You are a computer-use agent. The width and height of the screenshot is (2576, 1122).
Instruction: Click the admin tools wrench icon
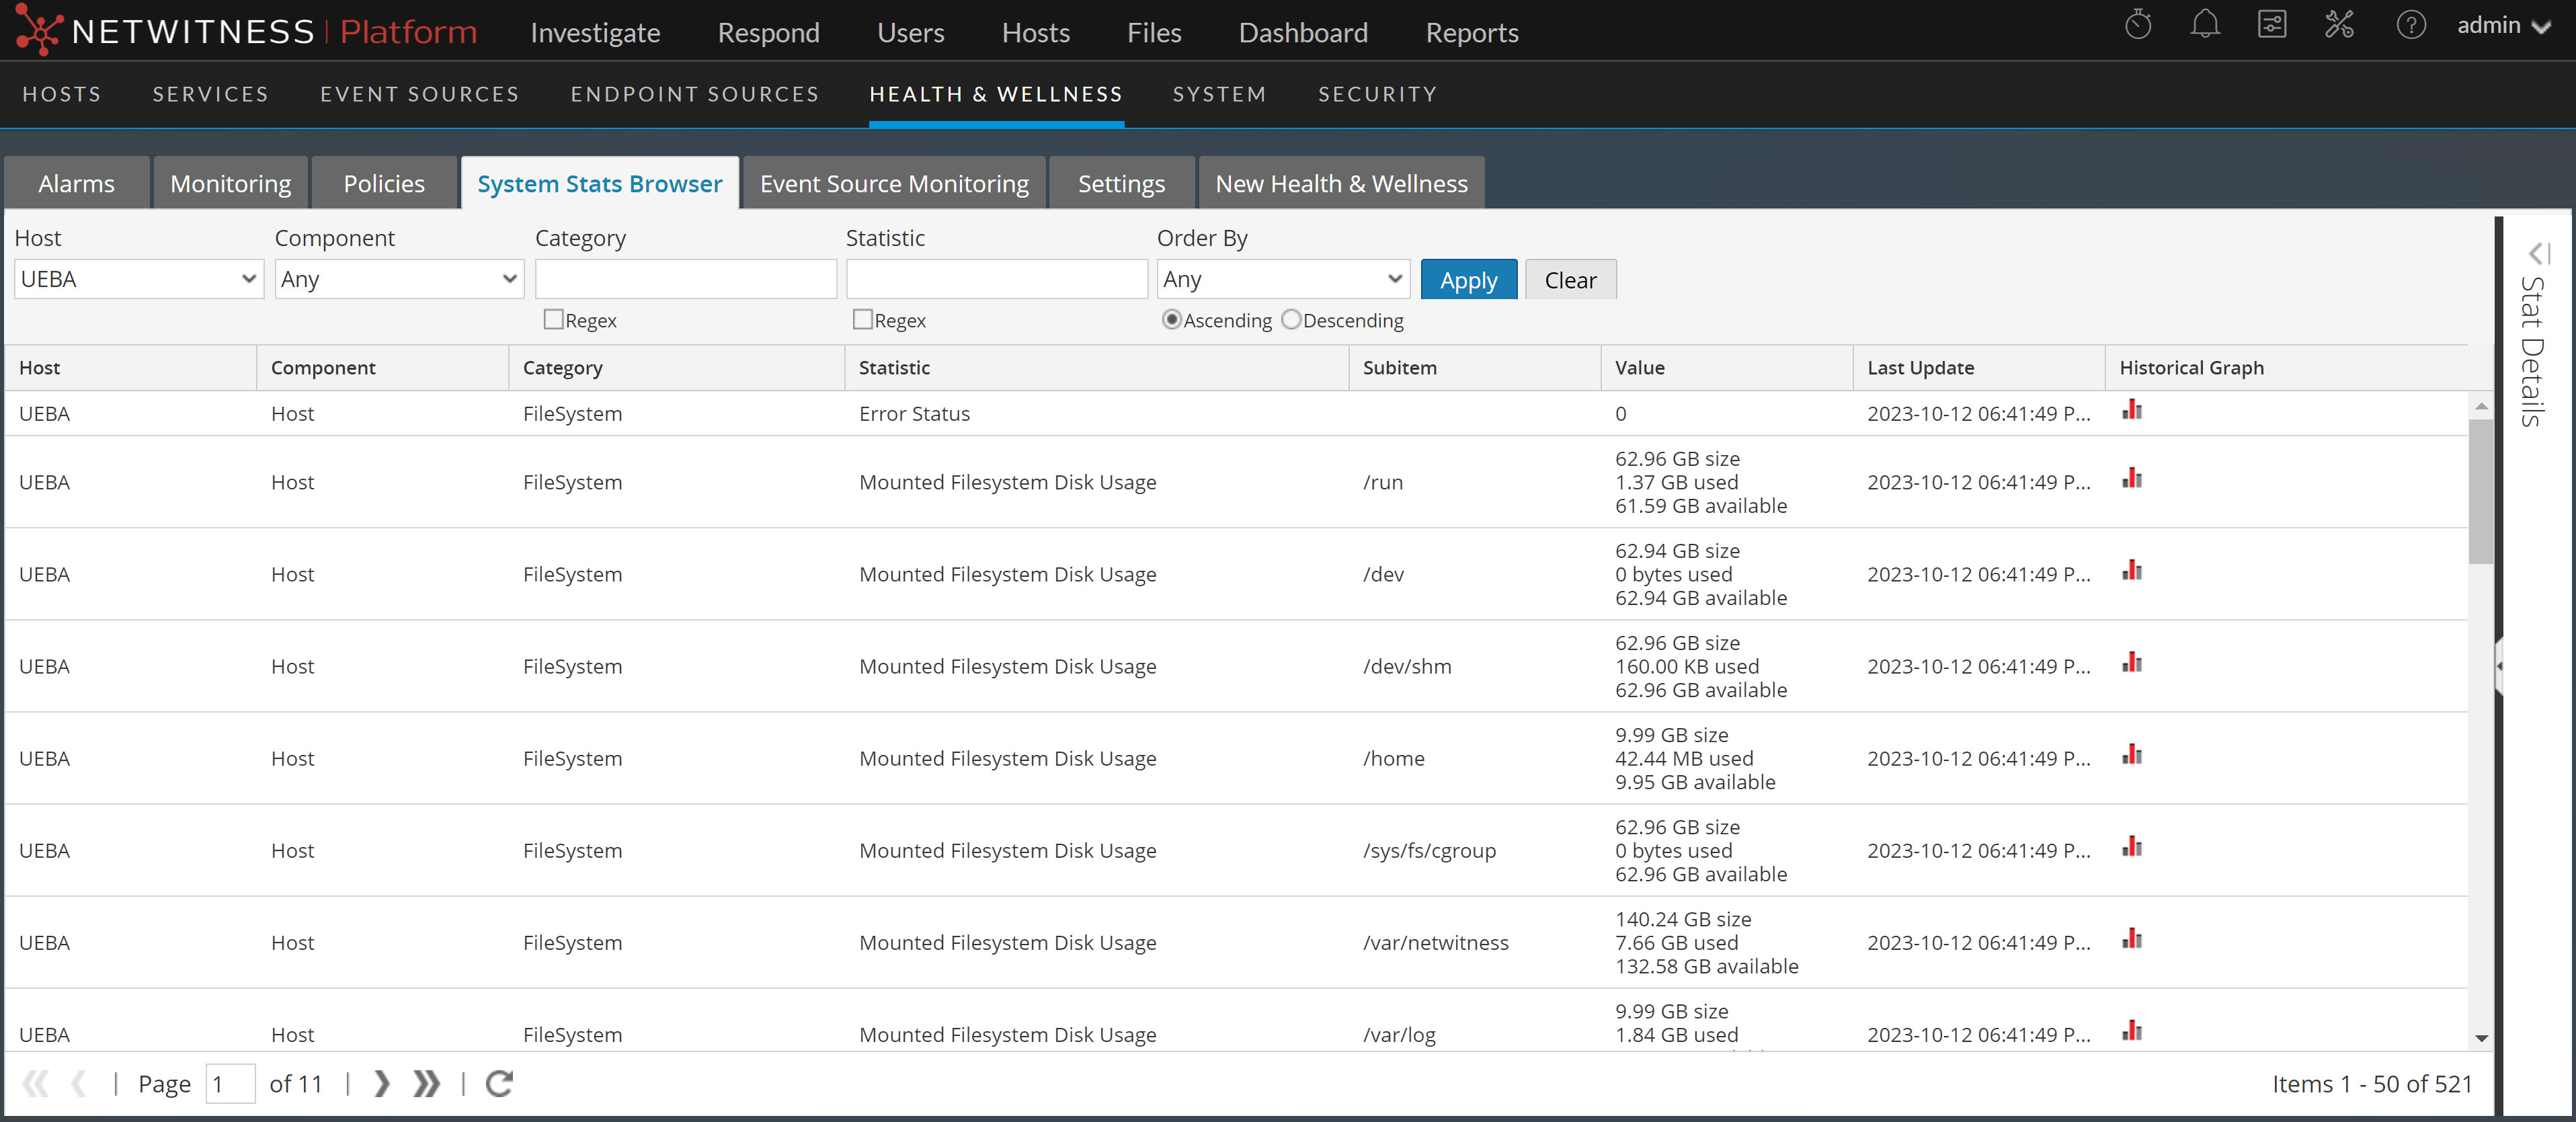pyautogui.click(x=2340, y=25)
